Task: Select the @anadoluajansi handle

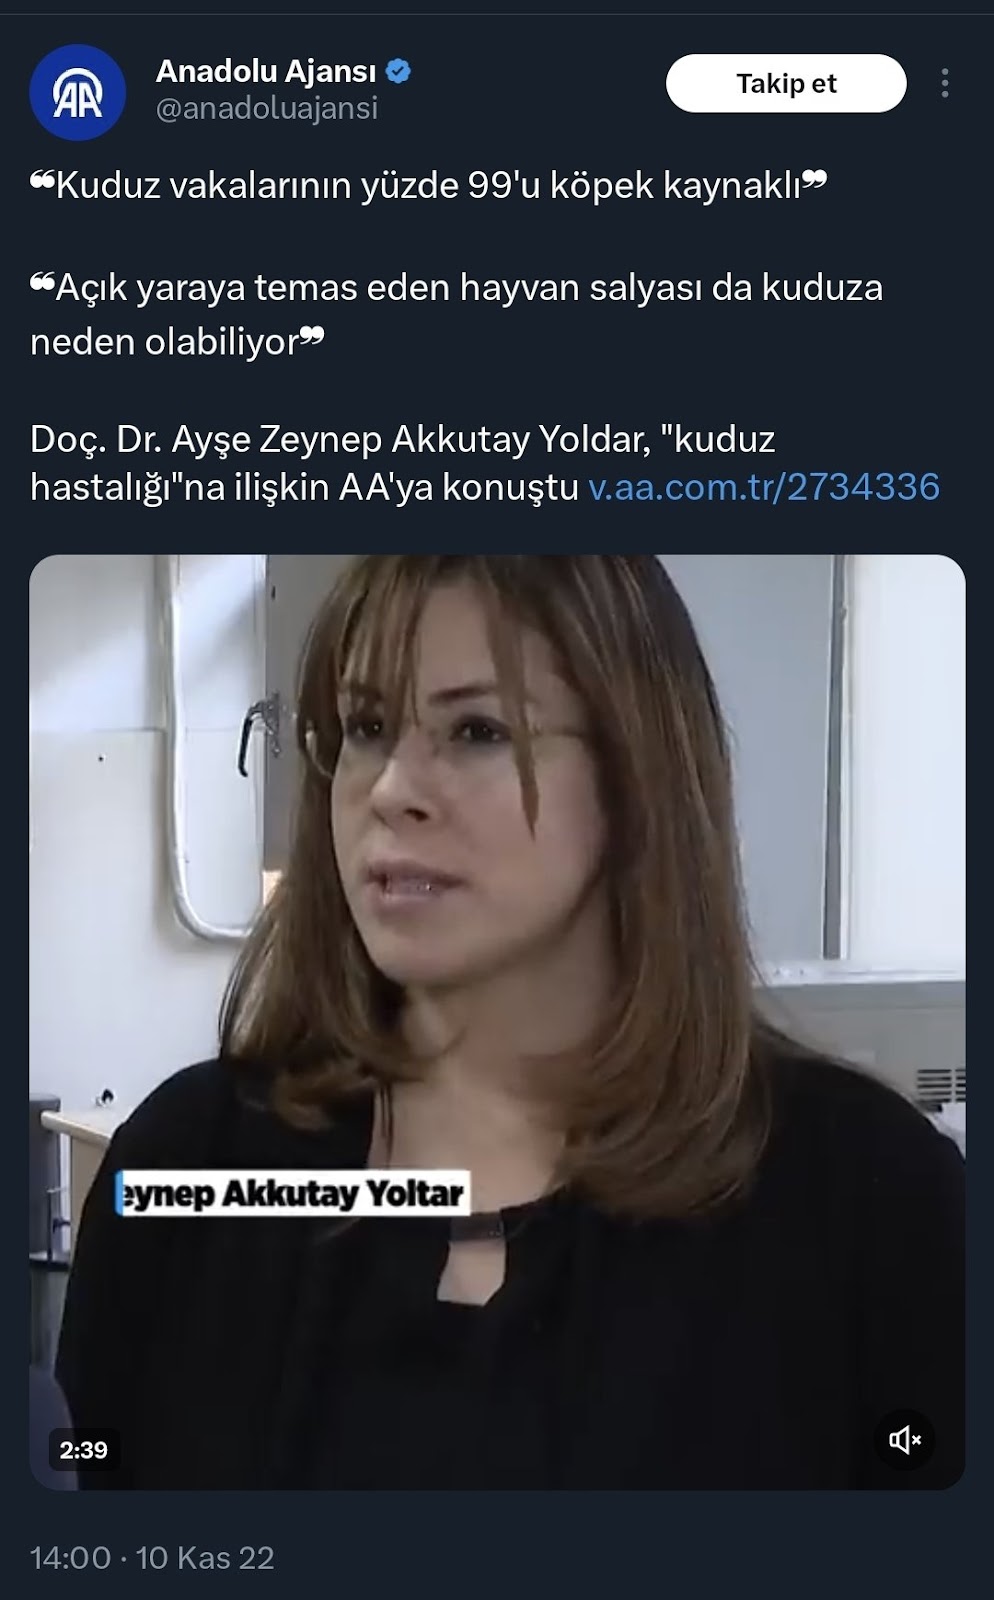Action: [267, 108]
